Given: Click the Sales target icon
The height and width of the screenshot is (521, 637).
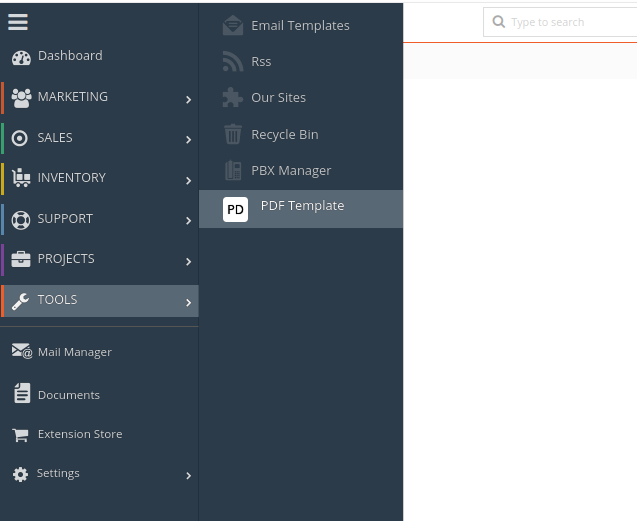Looking at the screenshot, I should 20,138.
